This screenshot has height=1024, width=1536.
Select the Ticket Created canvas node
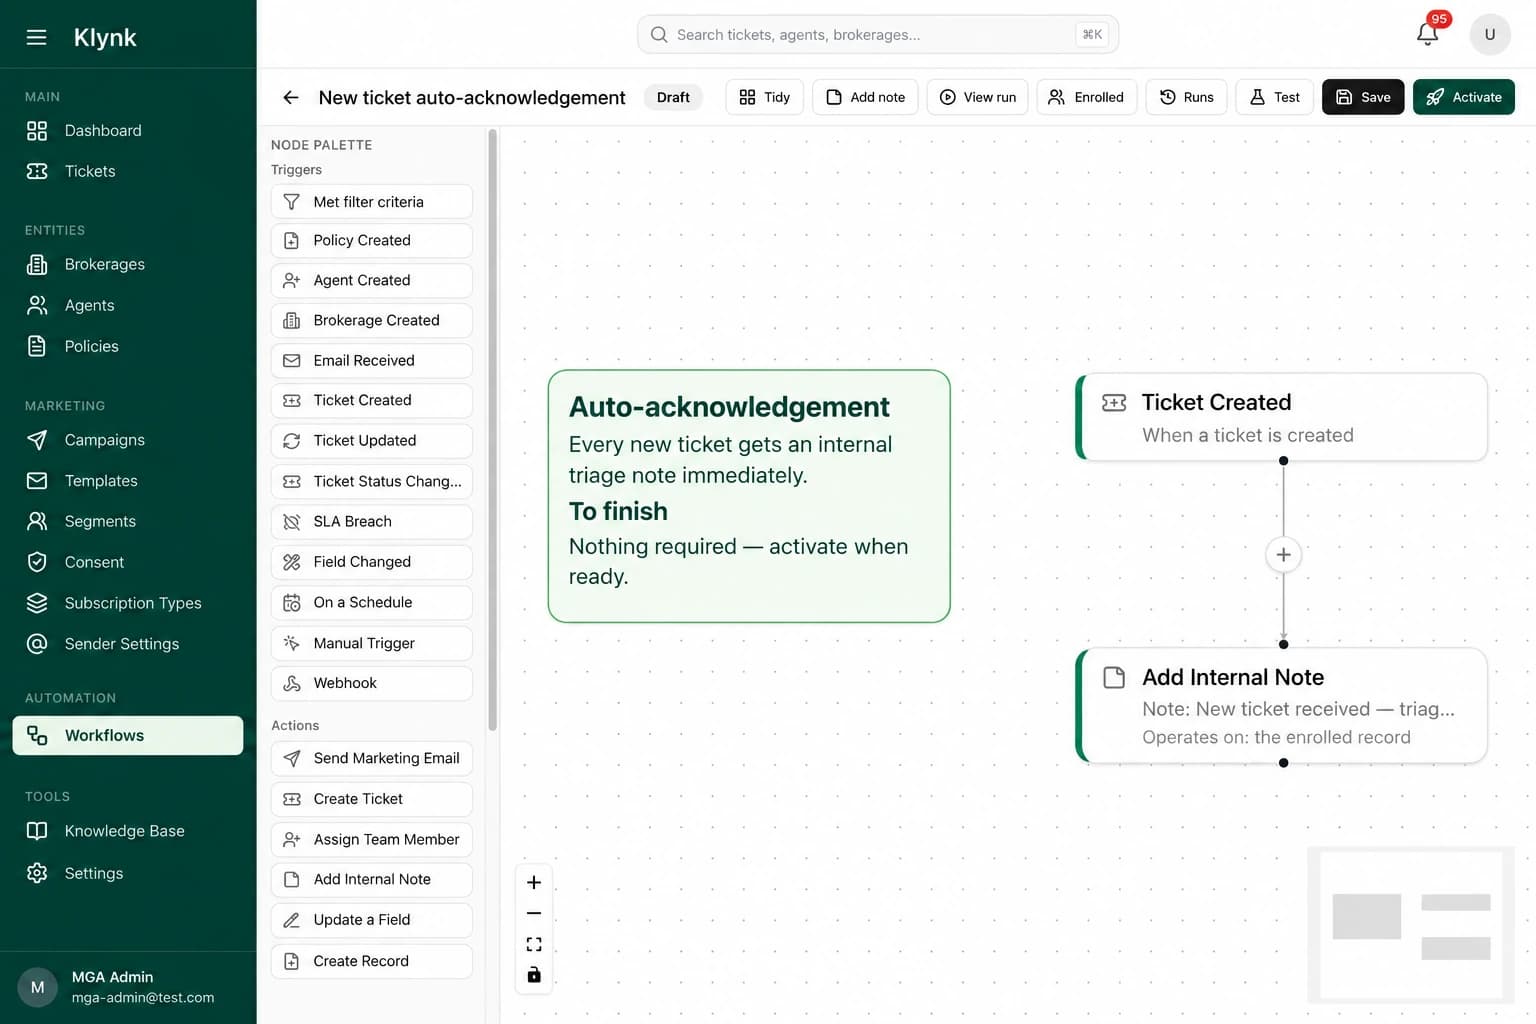[x=1282, y=417]
